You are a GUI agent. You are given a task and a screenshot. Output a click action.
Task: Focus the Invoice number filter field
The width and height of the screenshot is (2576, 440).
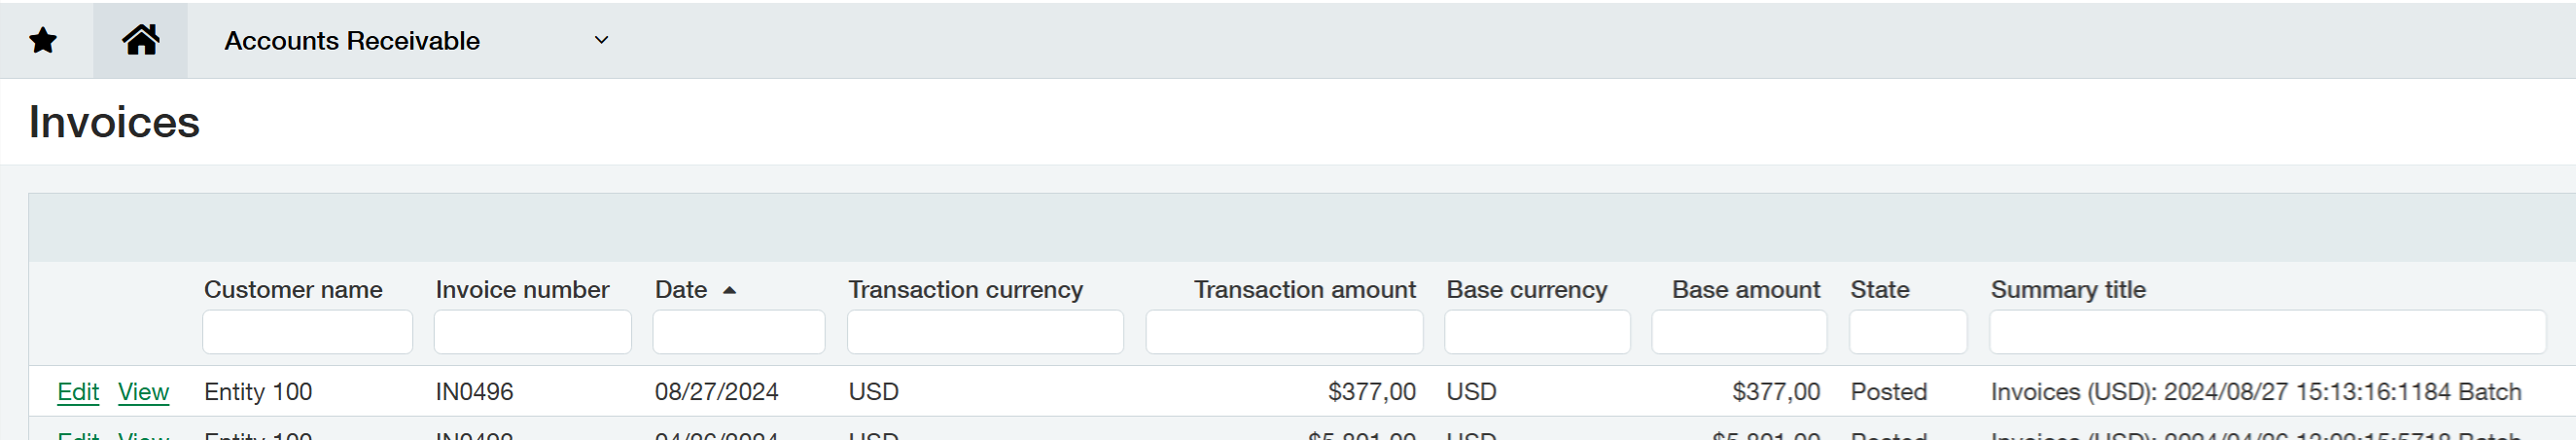click(x=532, y=332)
